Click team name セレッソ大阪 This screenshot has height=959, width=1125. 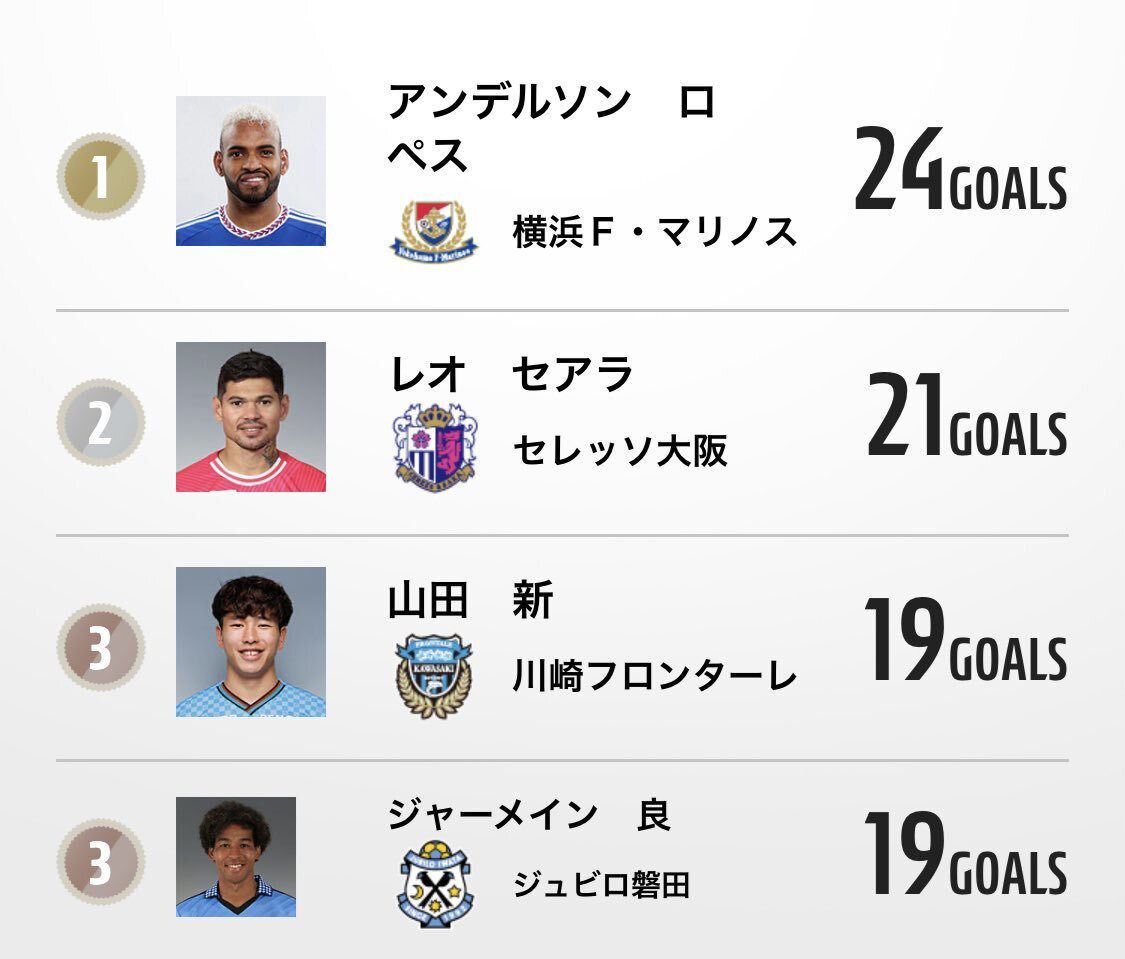(x=621, y=450)
